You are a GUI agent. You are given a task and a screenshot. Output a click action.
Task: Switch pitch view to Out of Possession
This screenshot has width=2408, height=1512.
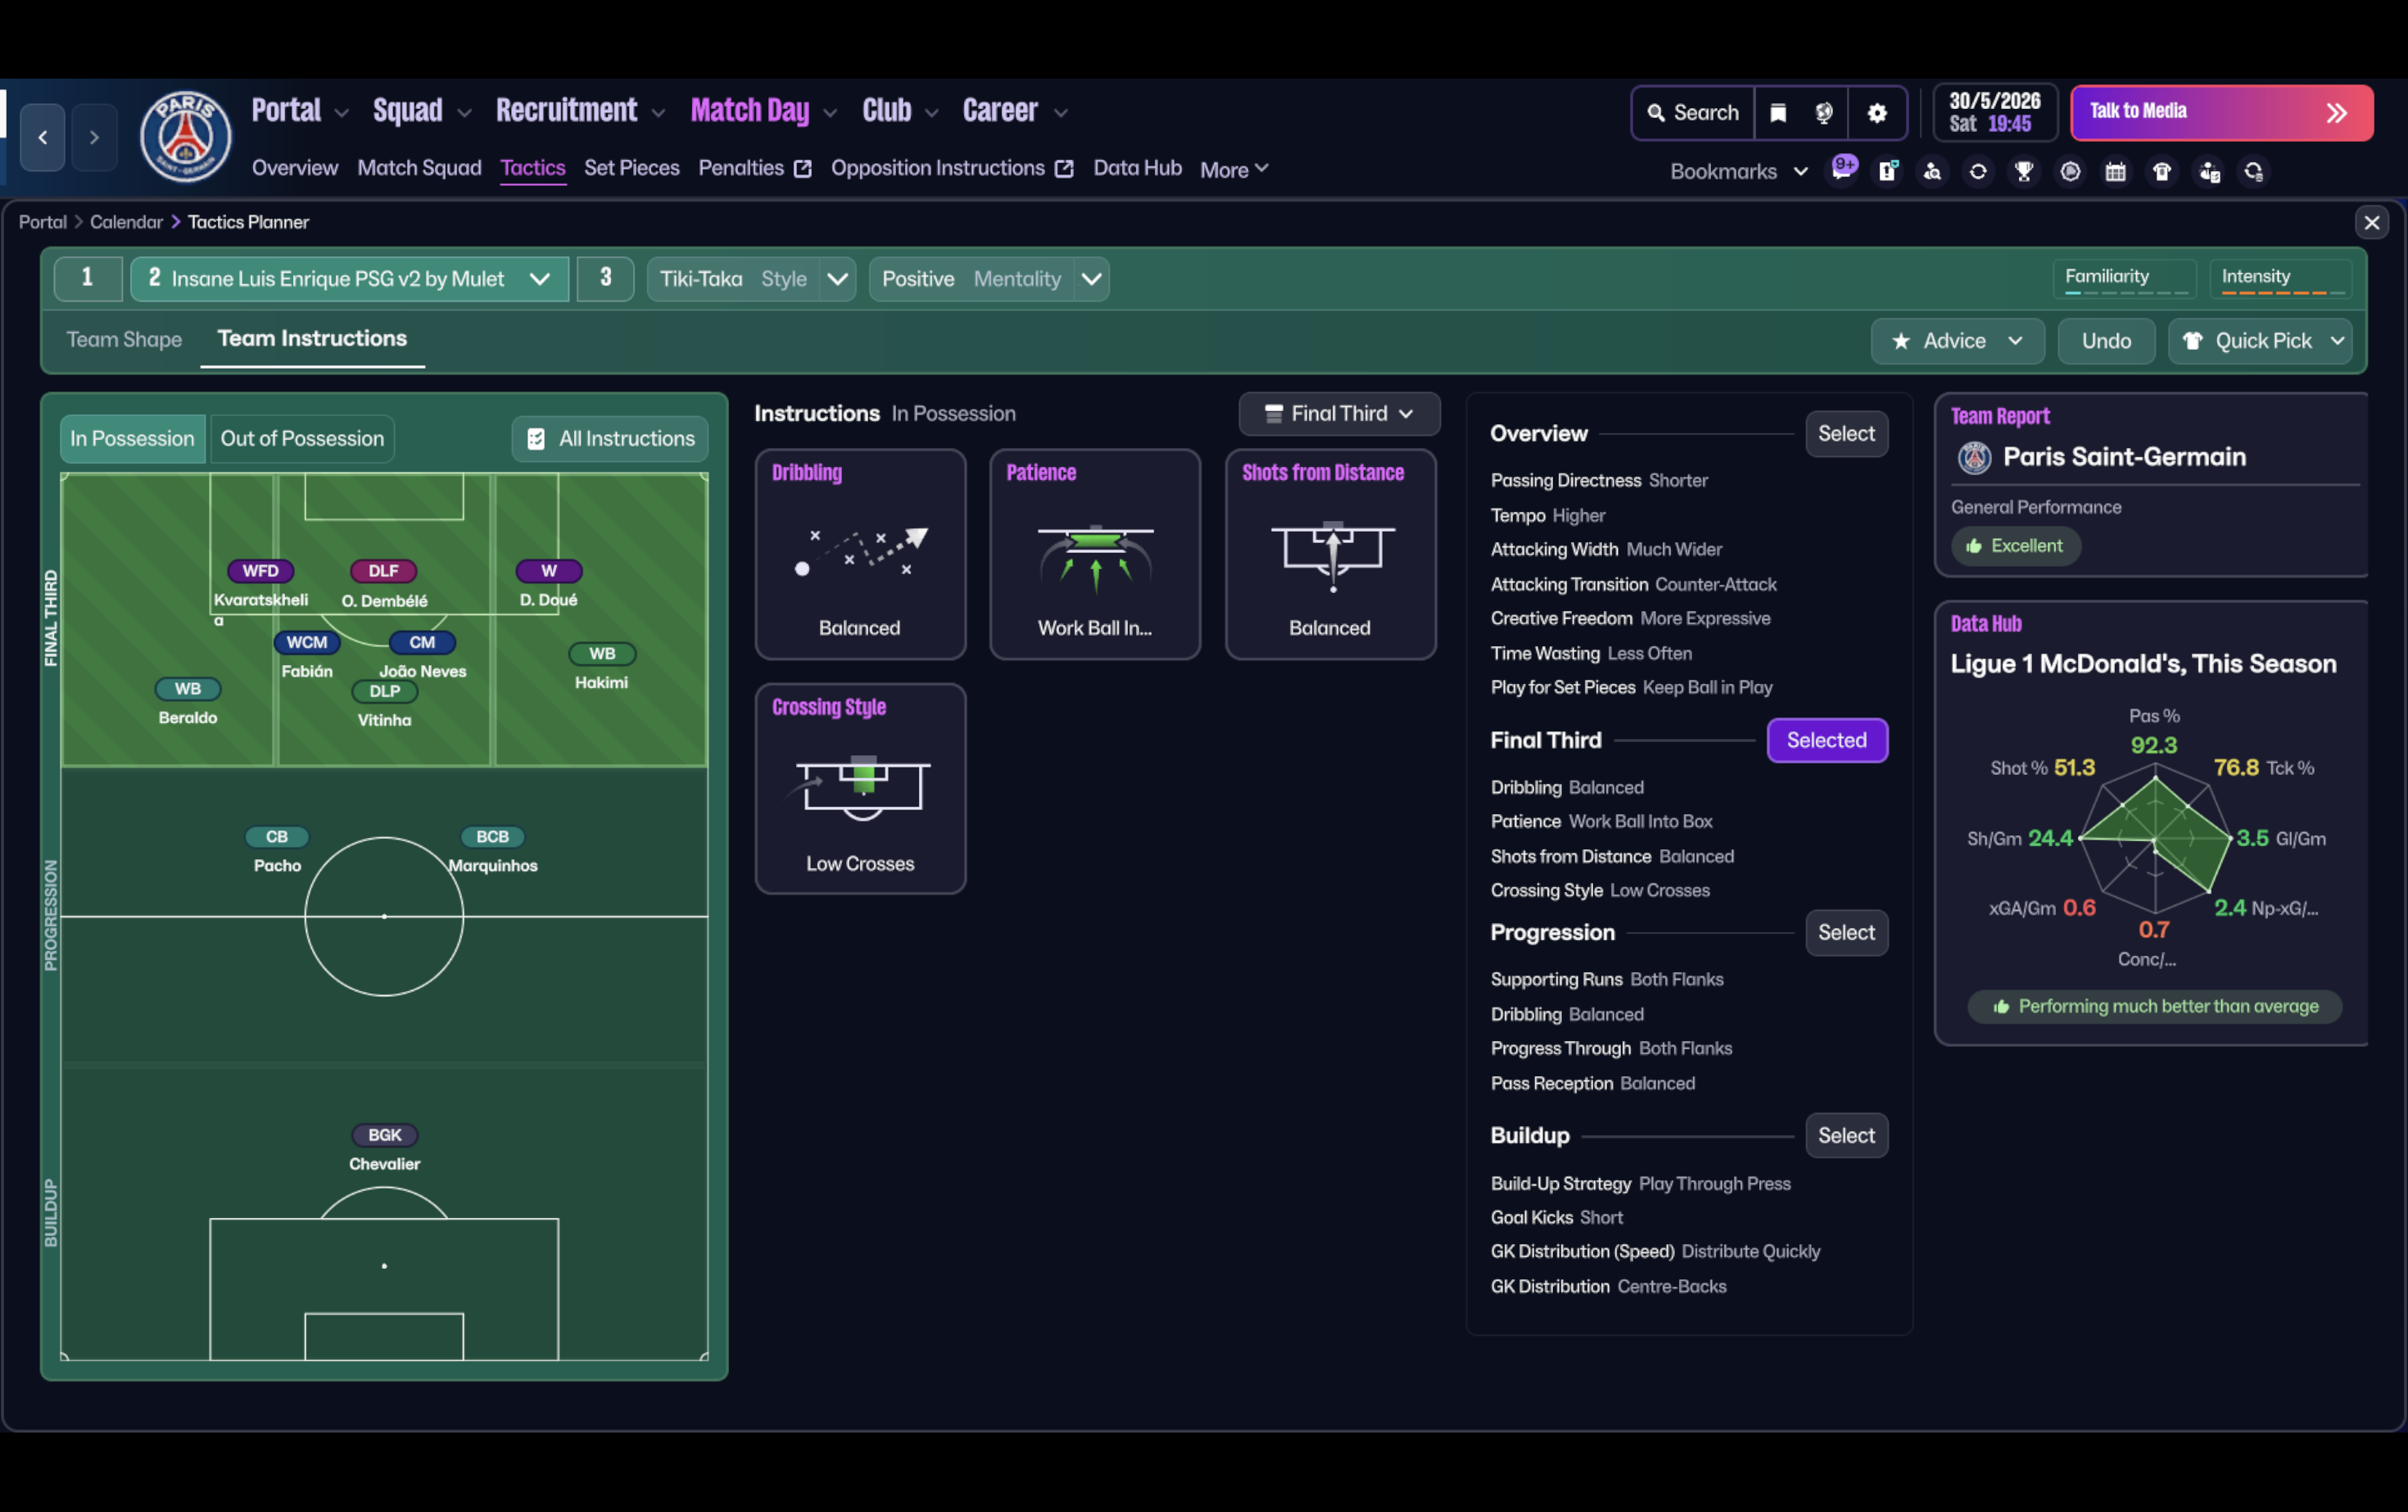[x=301, y=438]
